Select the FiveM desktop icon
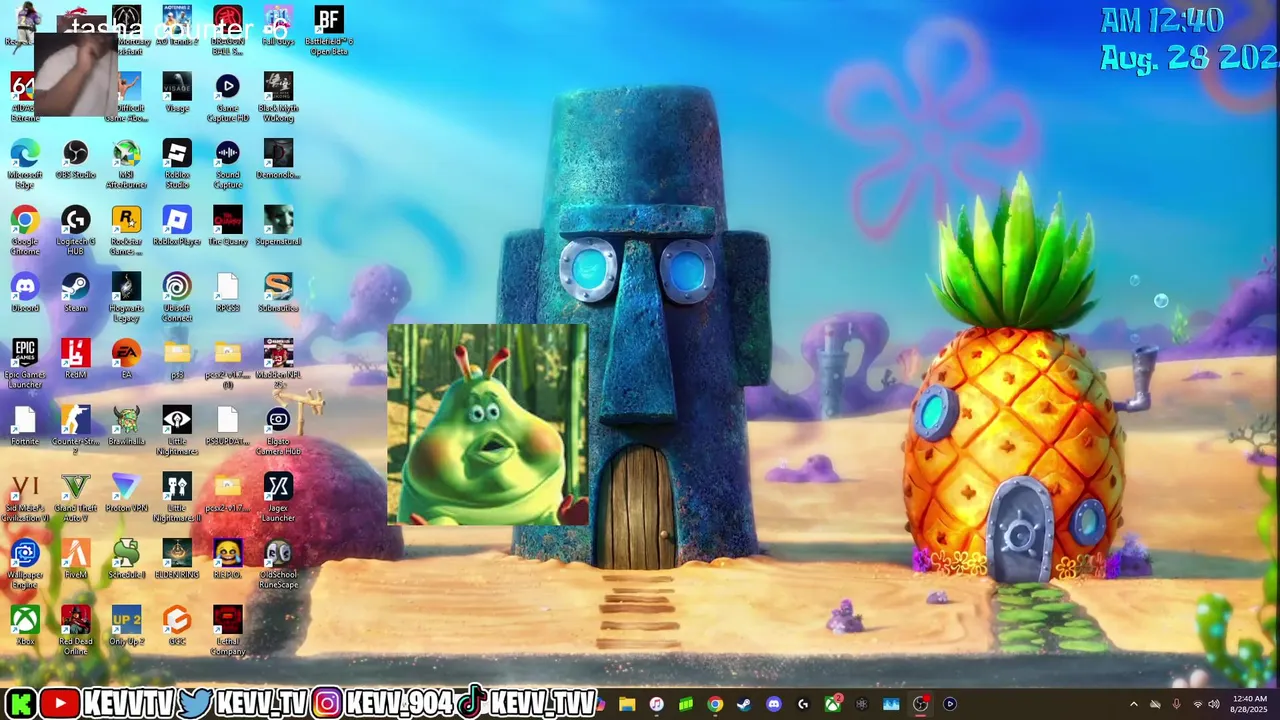 tap(76, 560)
